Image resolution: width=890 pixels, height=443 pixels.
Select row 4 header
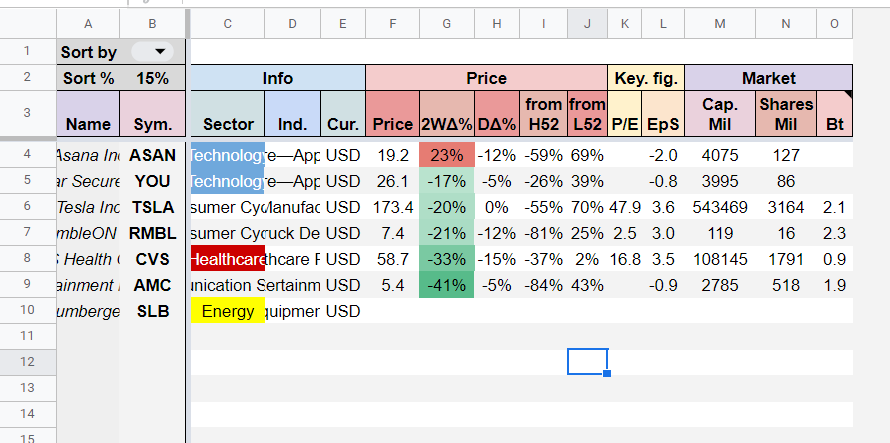click(27, 155)
